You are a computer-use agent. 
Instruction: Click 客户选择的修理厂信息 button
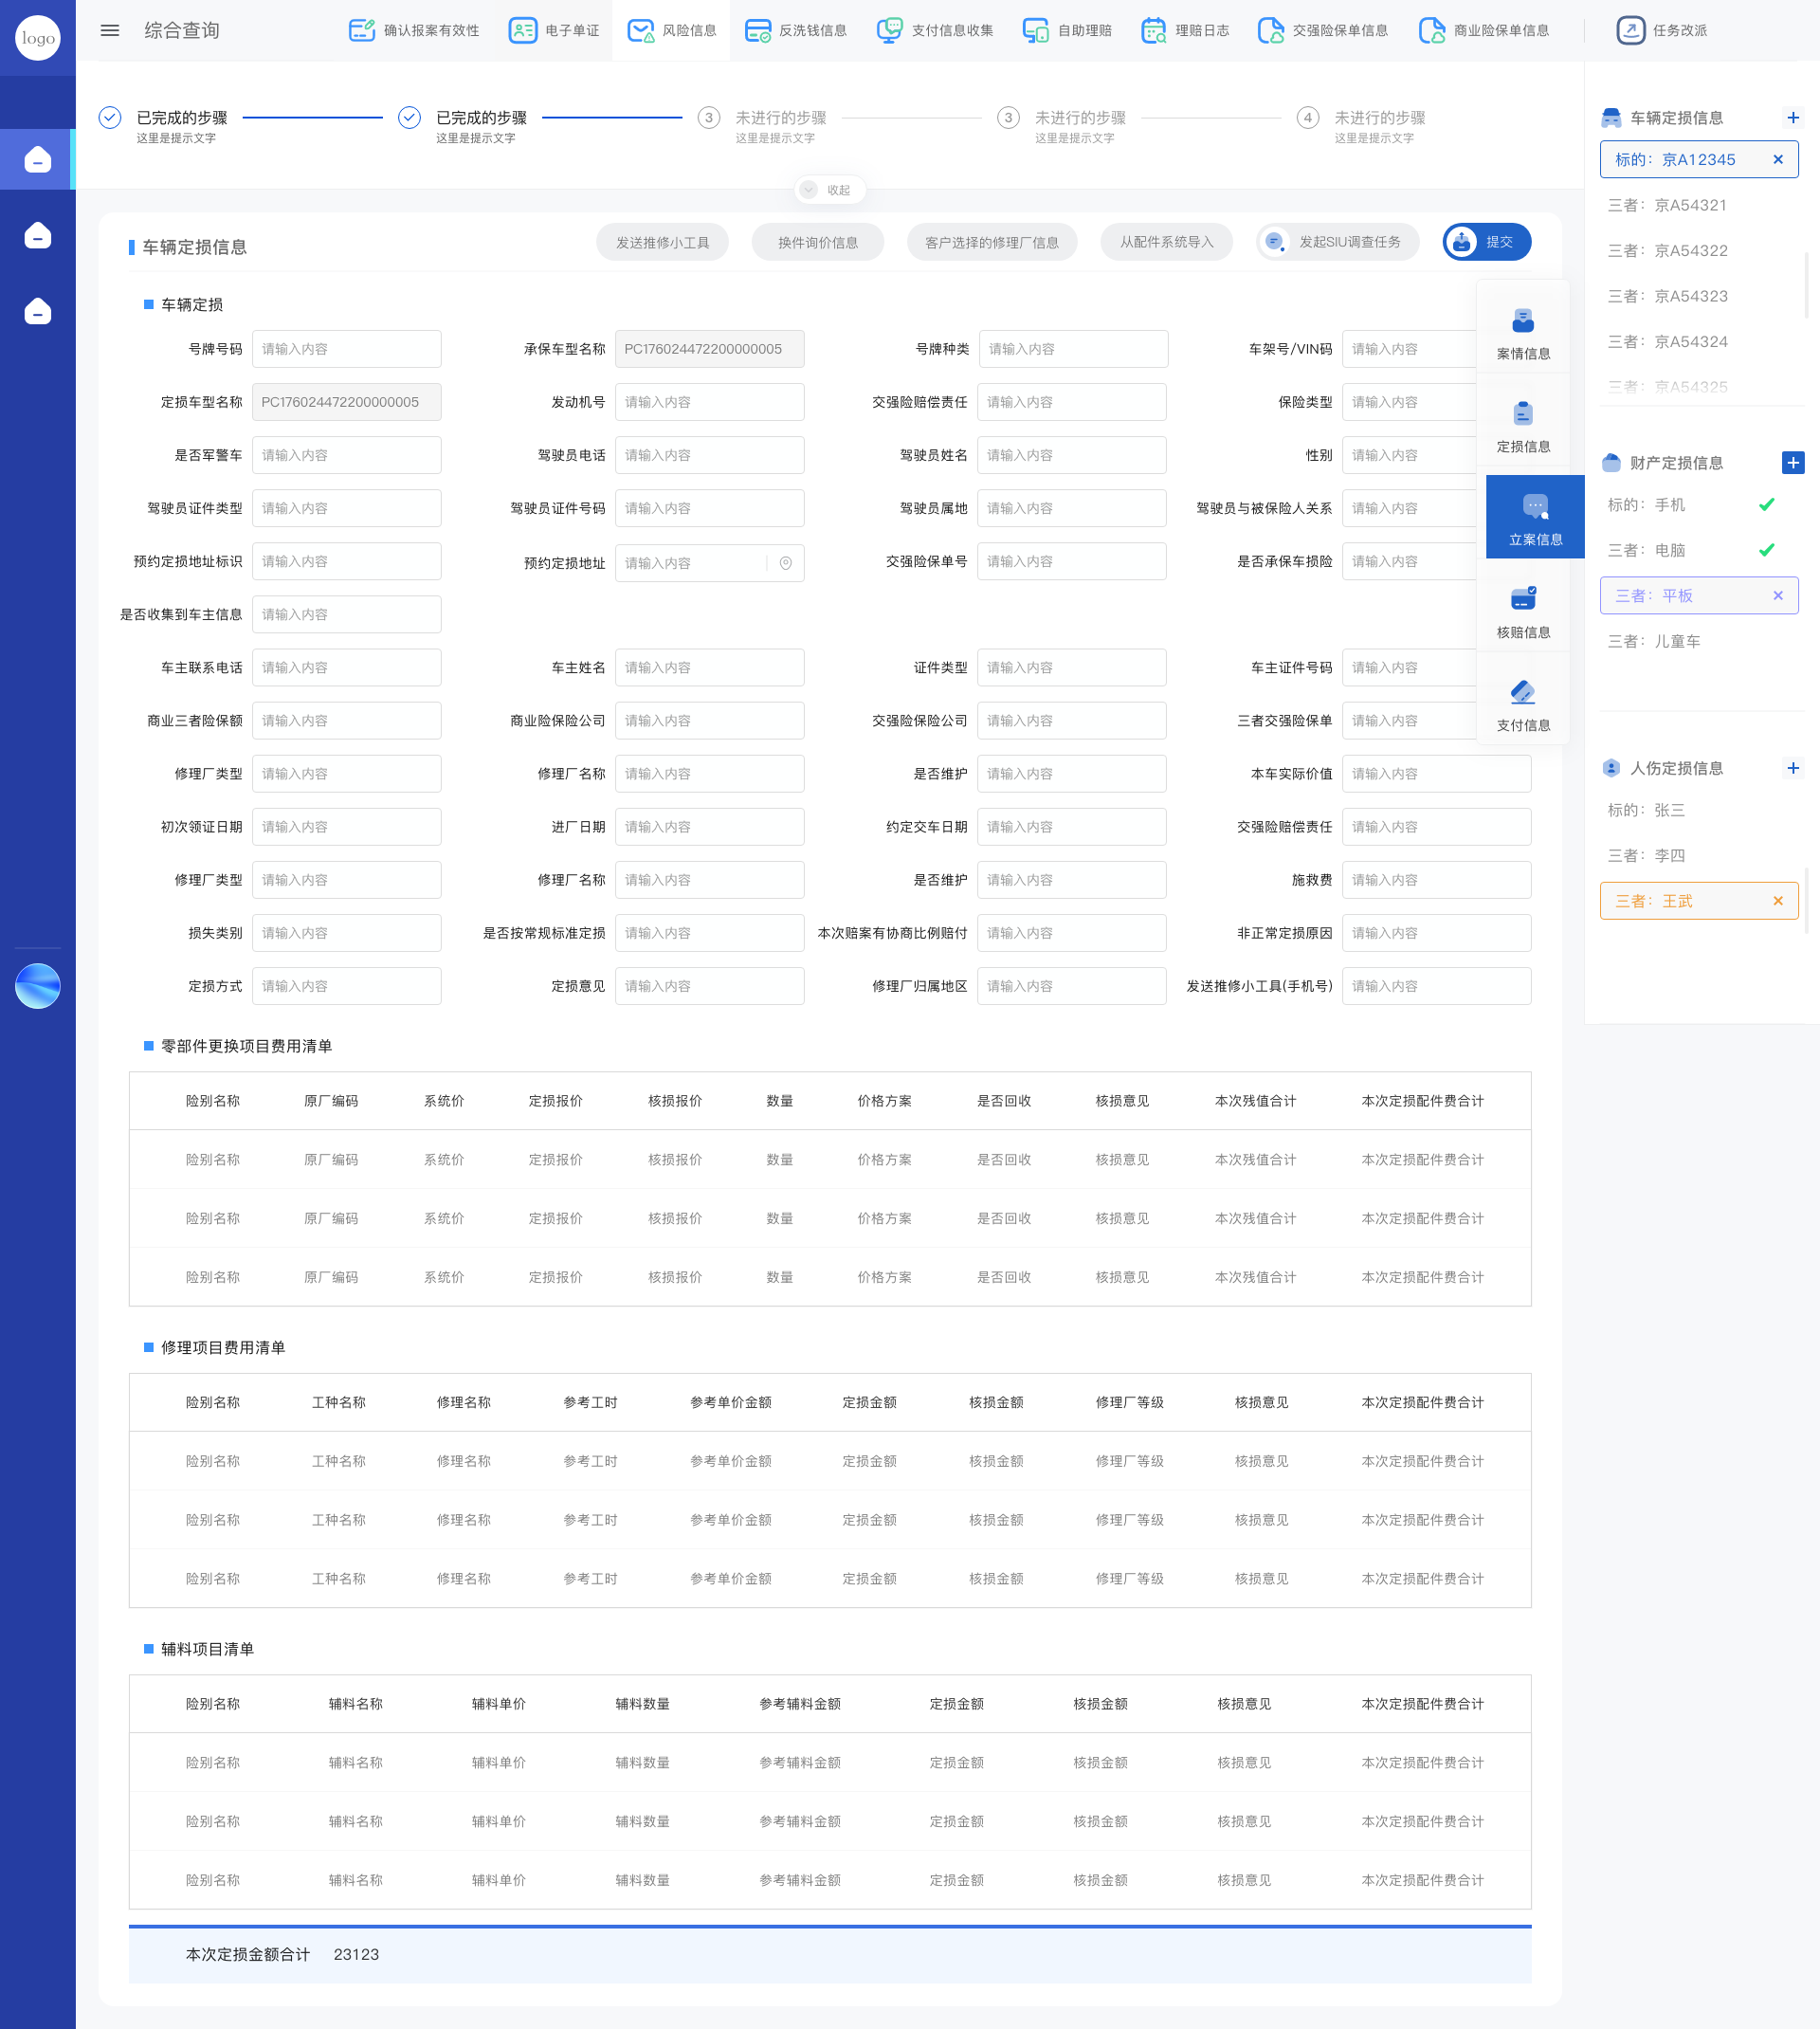point(991,242)
